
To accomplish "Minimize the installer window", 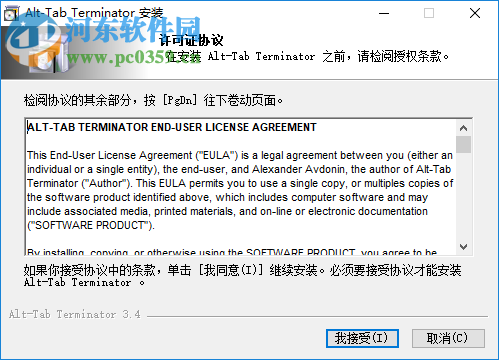I will 384,13.
